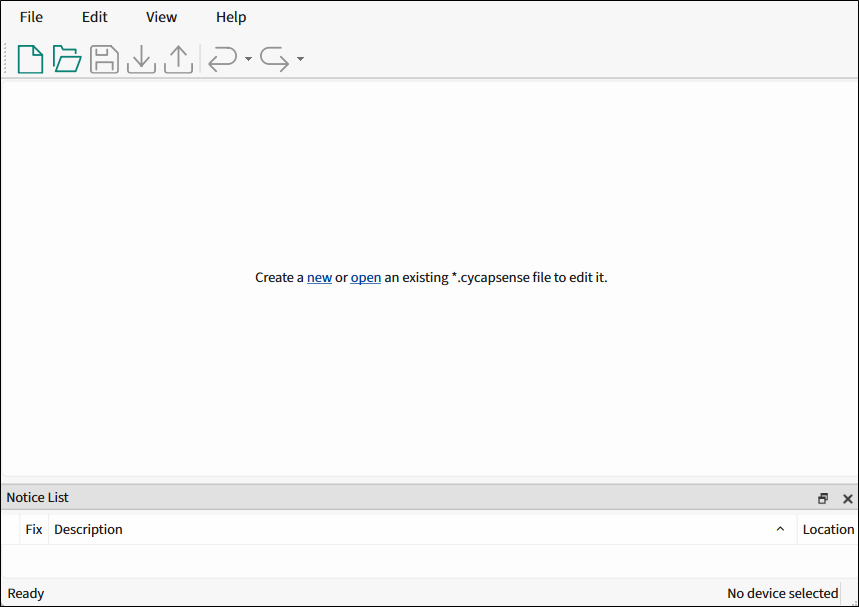Close the Notice List panel

coord(848,498)
